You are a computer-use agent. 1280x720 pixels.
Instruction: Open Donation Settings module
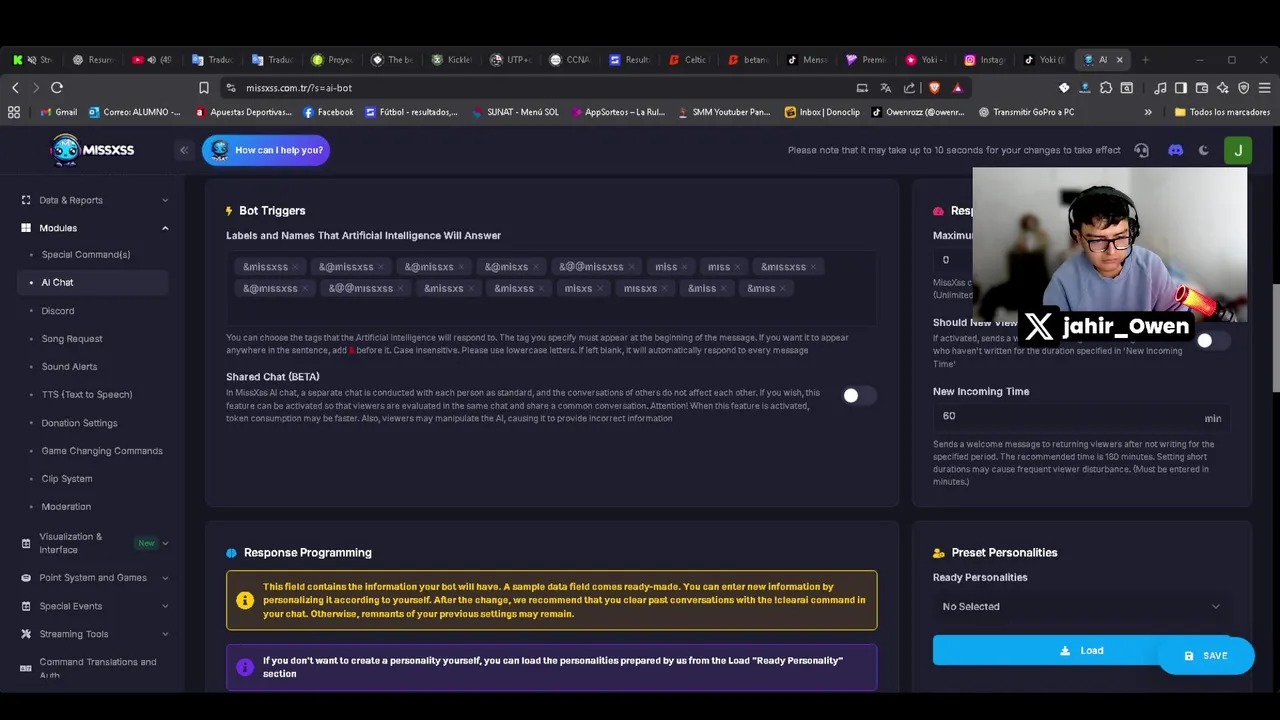pyautogui.click(x=79, y=423)
